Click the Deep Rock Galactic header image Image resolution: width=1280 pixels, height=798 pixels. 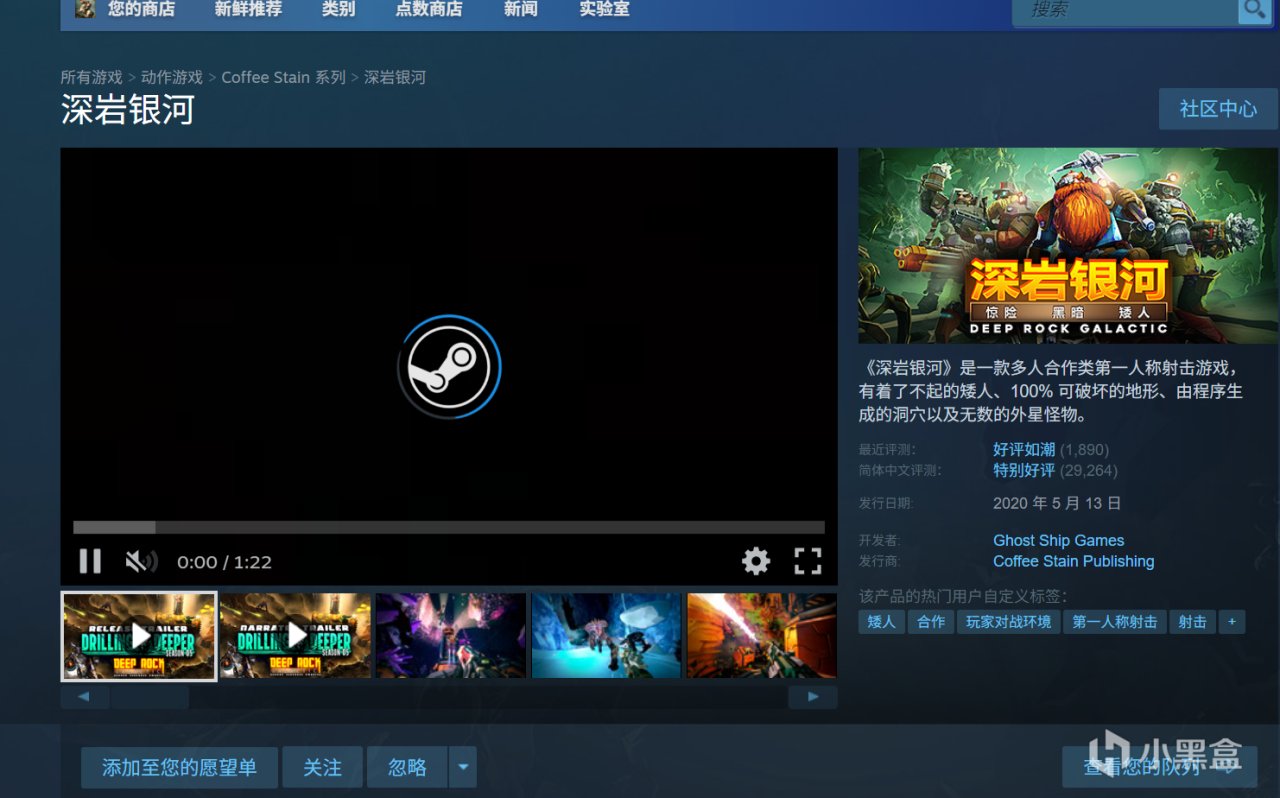pos(1068,246)
